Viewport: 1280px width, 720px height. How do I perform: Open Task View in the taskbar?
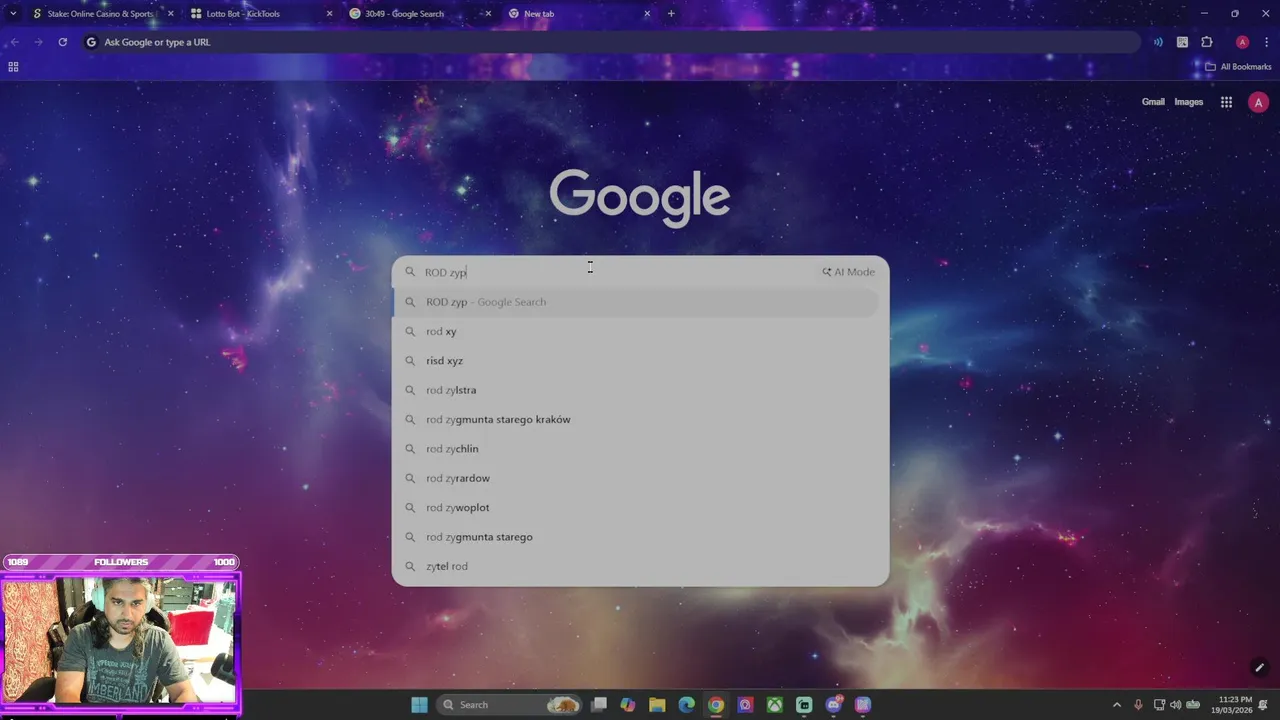tap(599, 705)
